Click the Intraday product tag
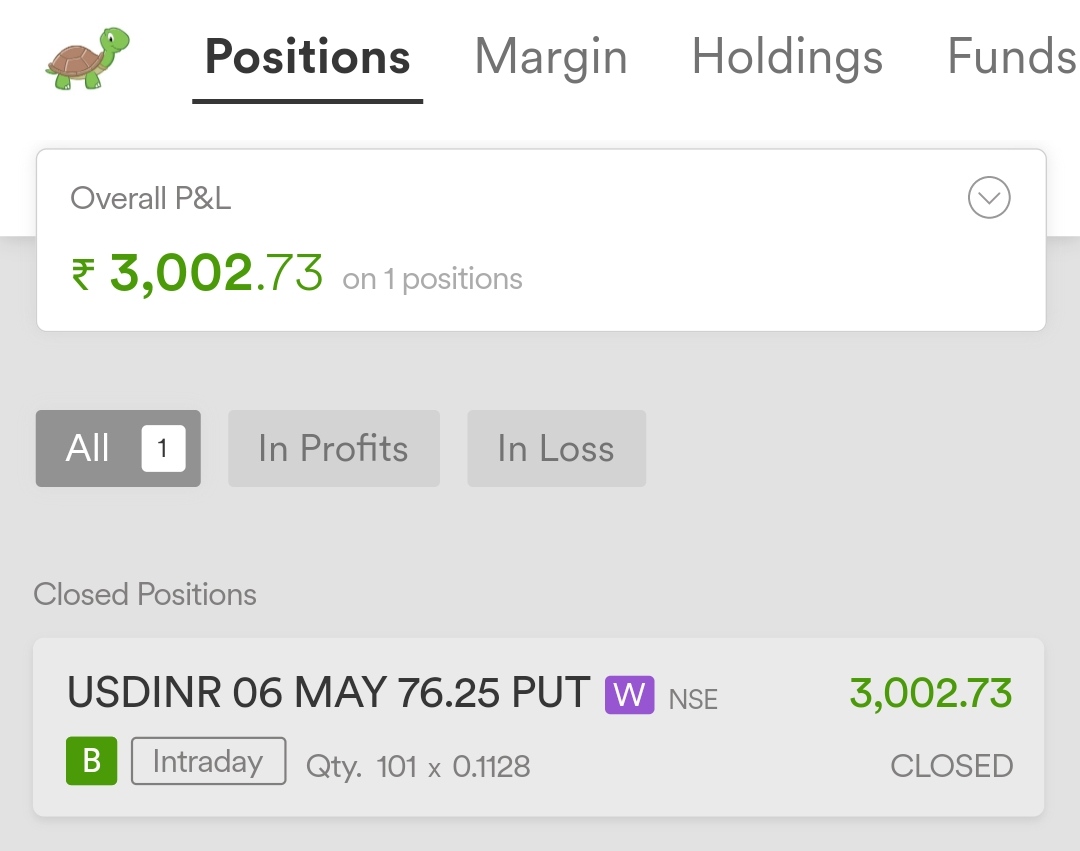The image size is (1080, 851). [209, 761]
